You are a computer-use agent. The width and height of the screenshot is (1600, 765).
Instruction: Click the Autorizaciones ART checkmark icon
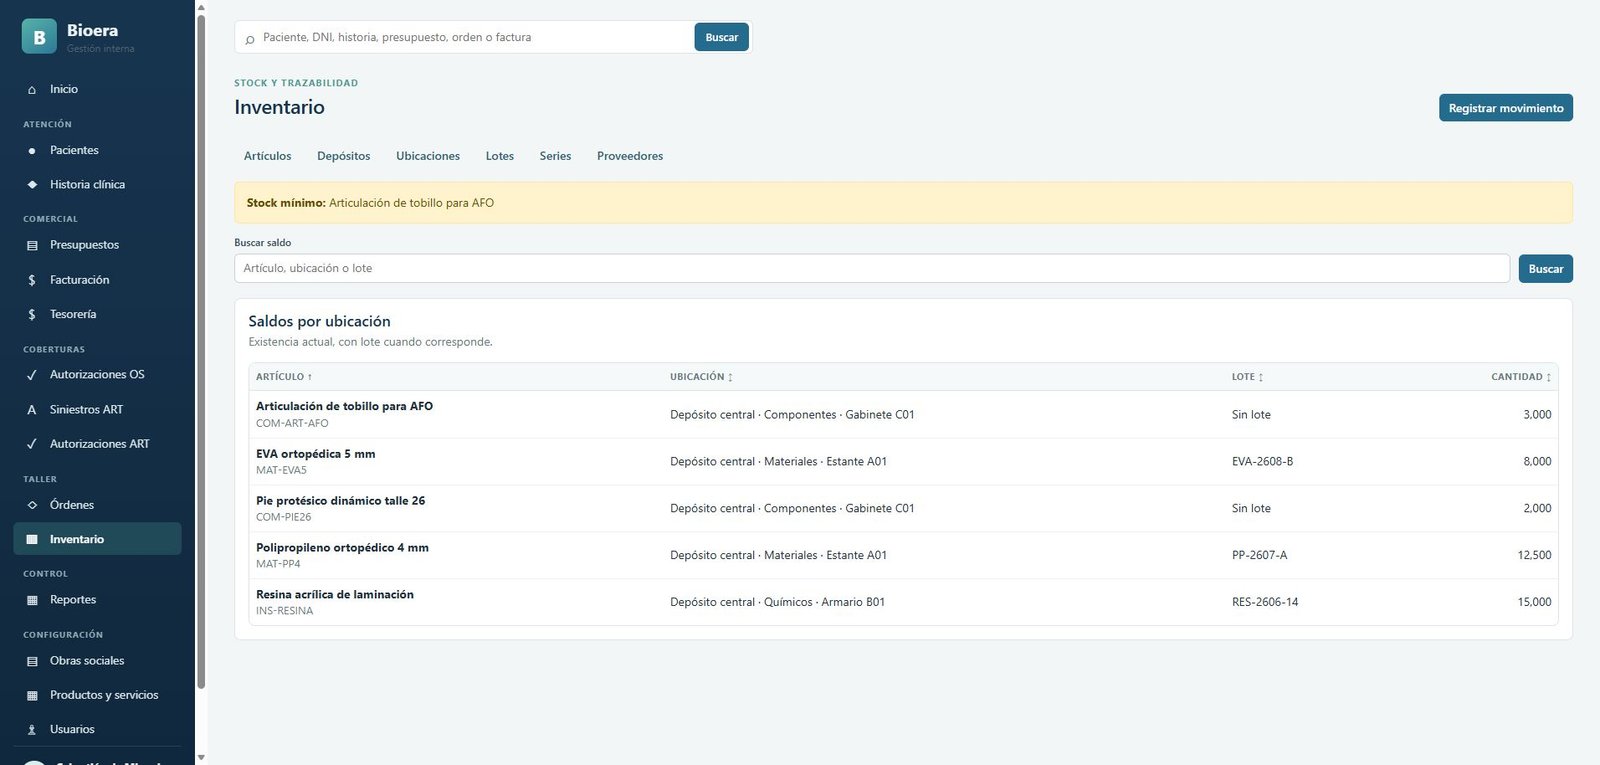pyautogui.click(x=32, y=444)
